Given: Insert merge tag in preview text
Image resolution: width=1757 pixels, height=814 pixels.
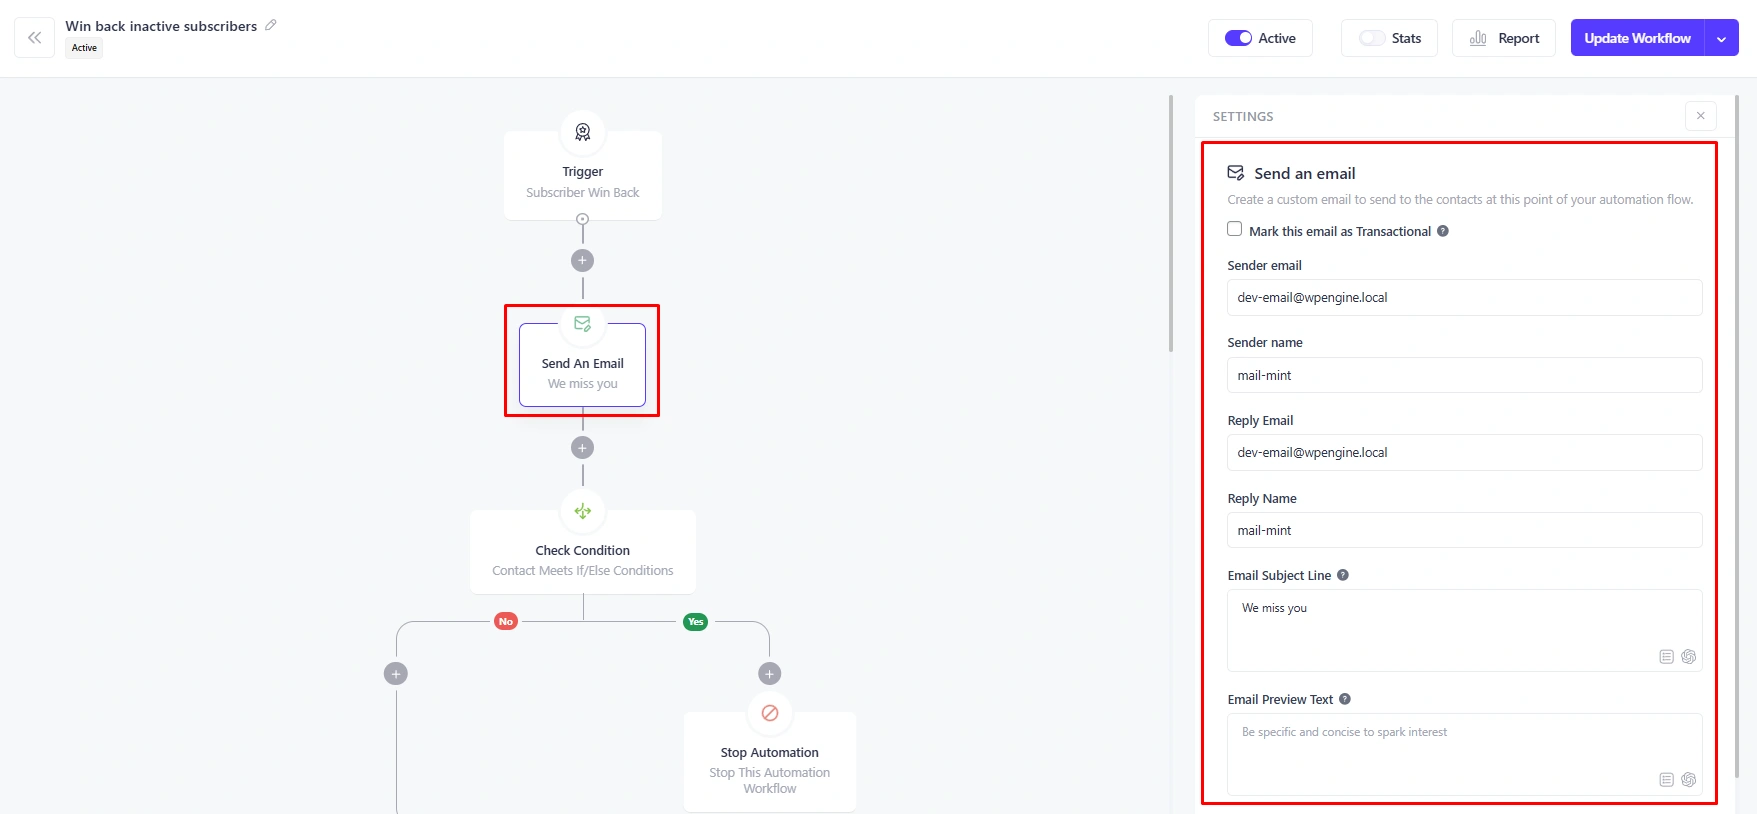Looking at the screenshot, I should (x=1666, y=780).
